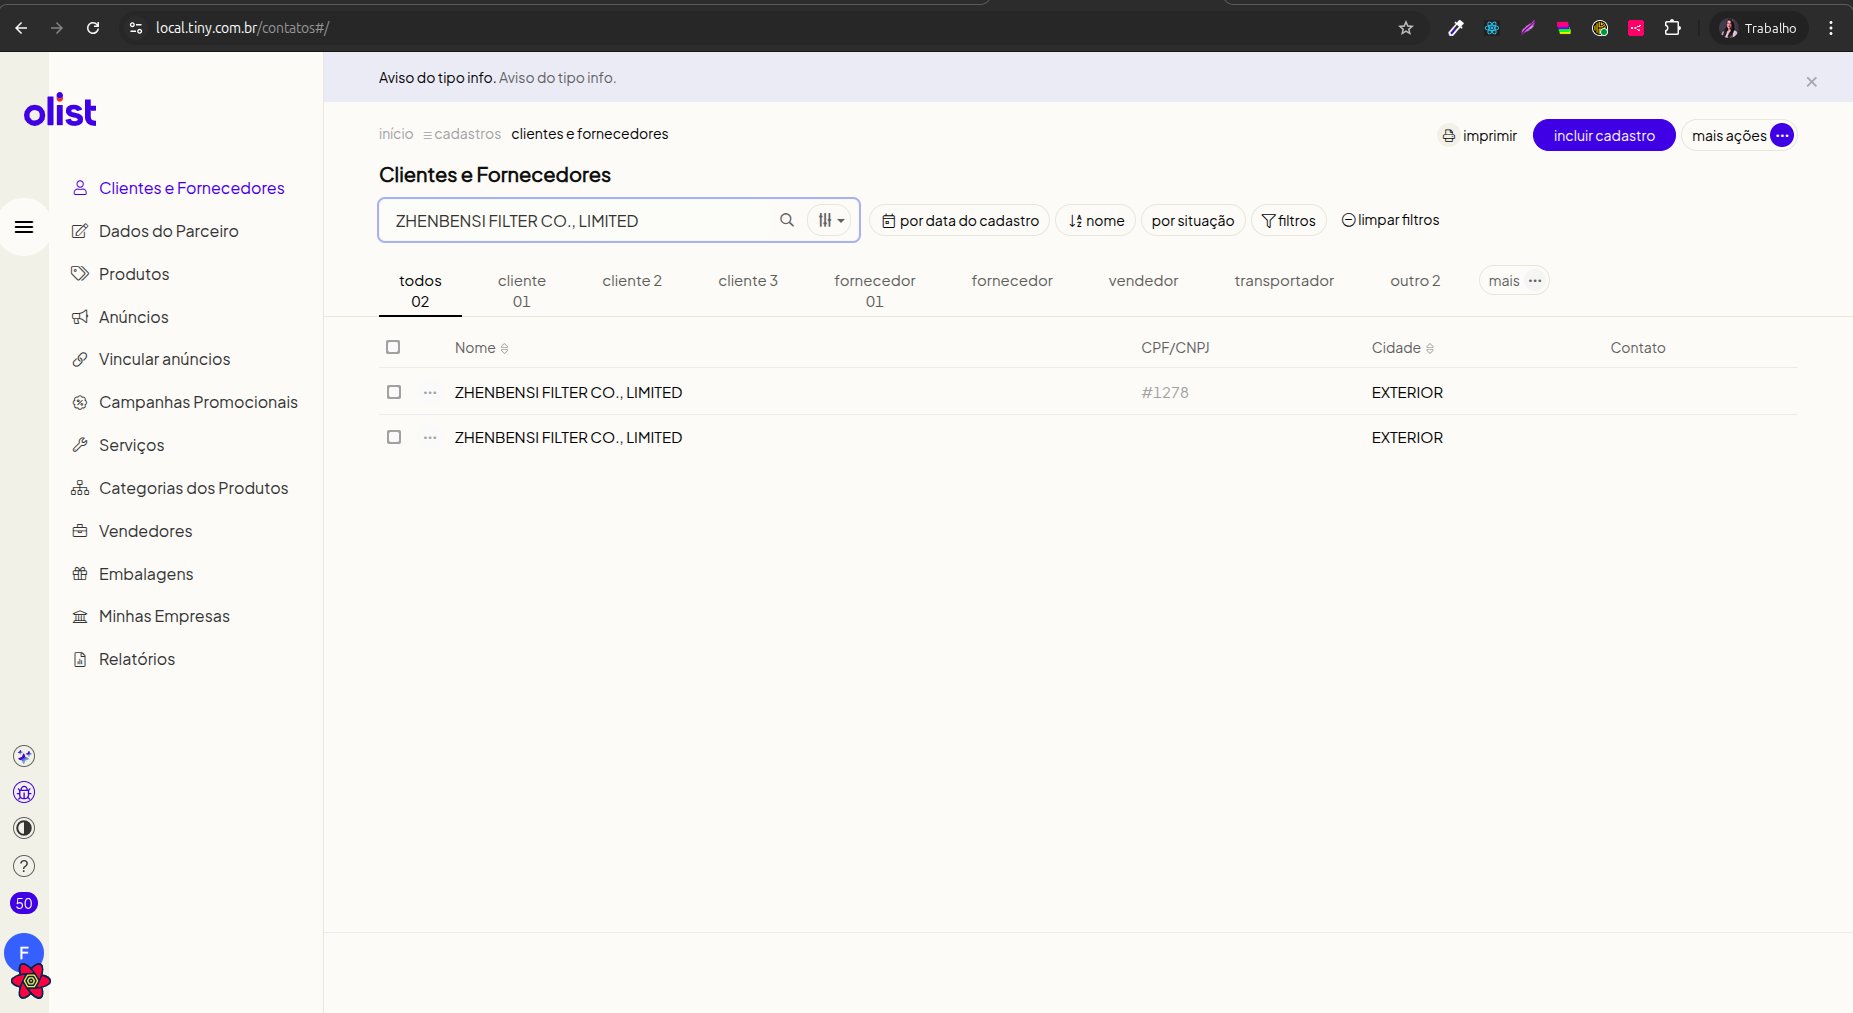This screenshot has width=1853, height=1013.
Task: Click the Vendedores briefcase icon
Action: (x=80, y=531)
